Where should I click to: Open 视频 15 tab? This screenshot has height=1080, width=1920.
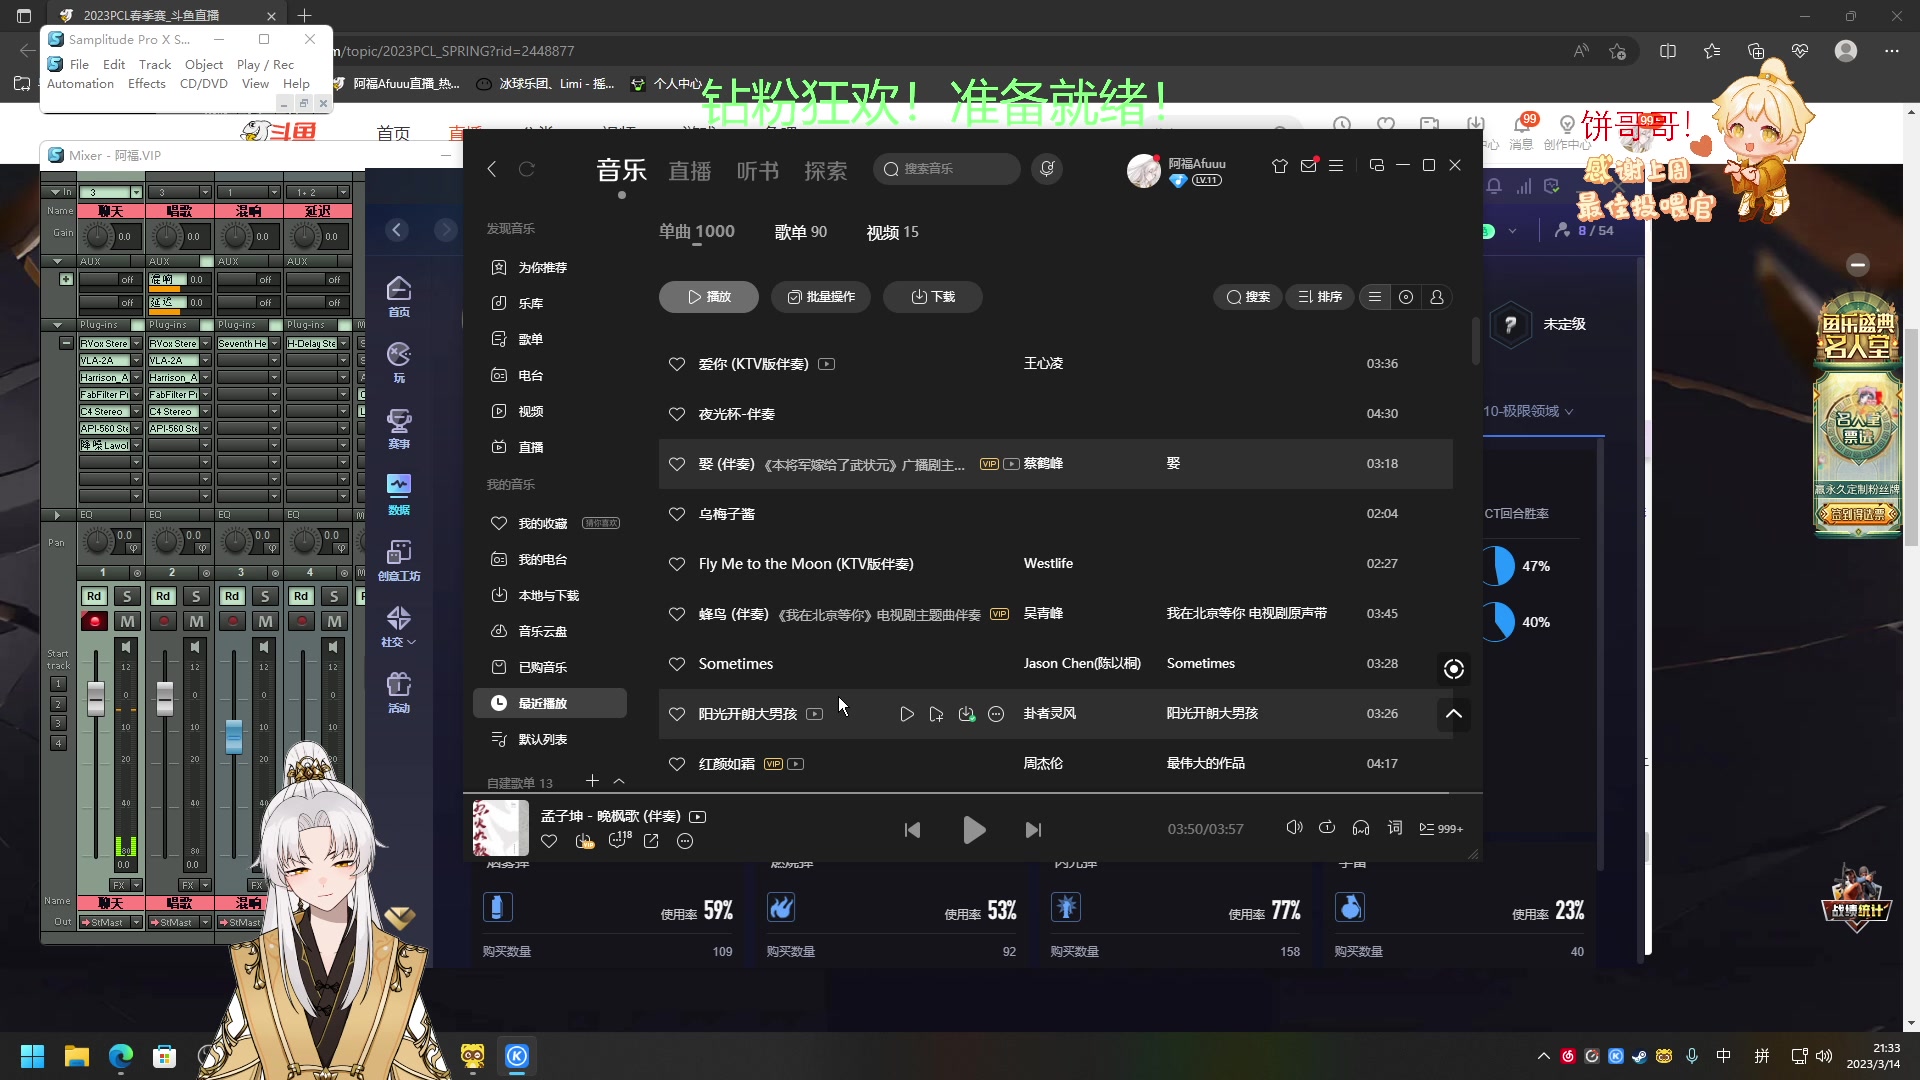click(892, 232)
